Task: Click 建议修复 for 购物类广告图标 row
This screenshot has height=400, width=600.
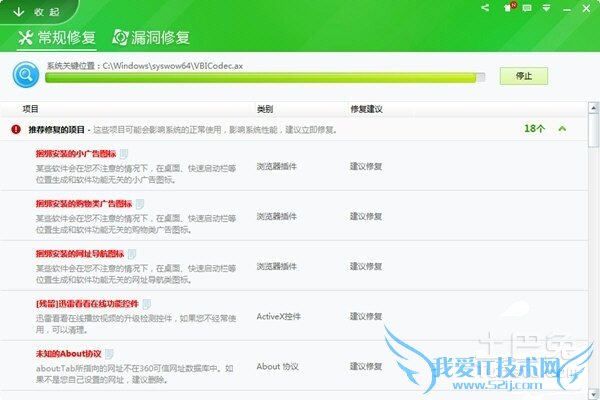Action: (x=366, y=216)
